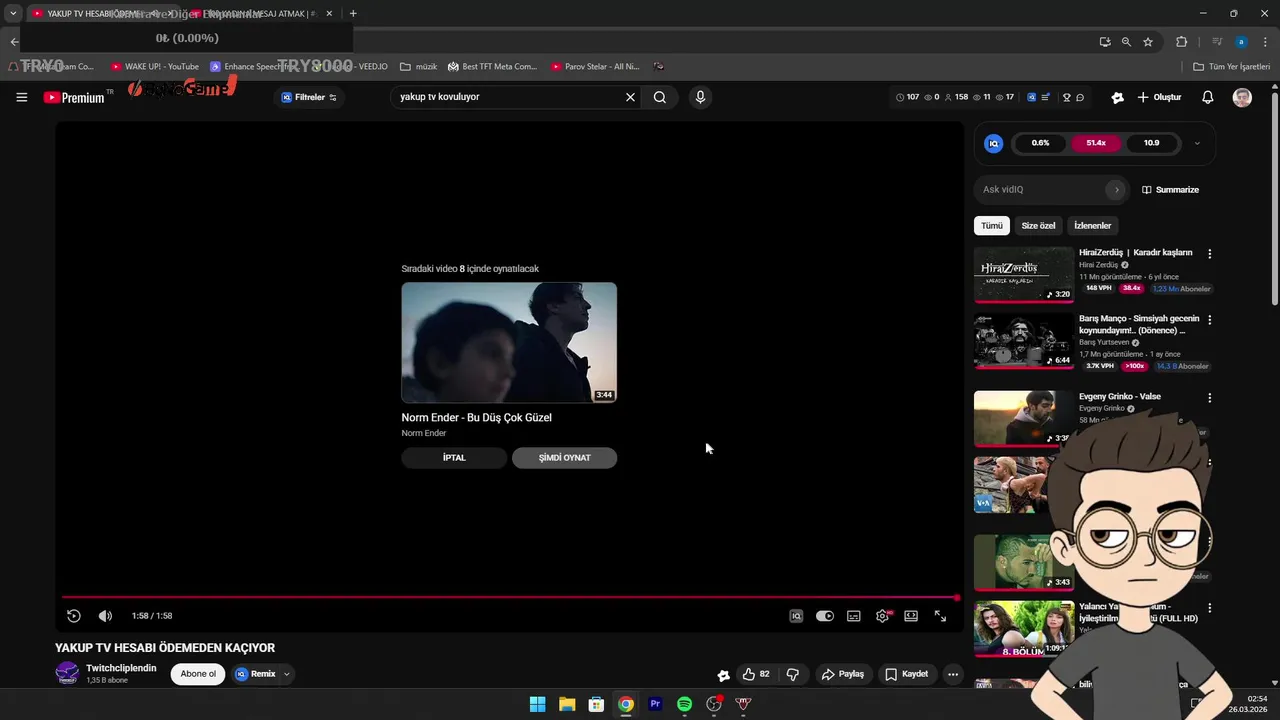The width and height of the screenshot is (1280, 720).
Task: Replay the video with the replay icon
Action: tap(73, 616)
